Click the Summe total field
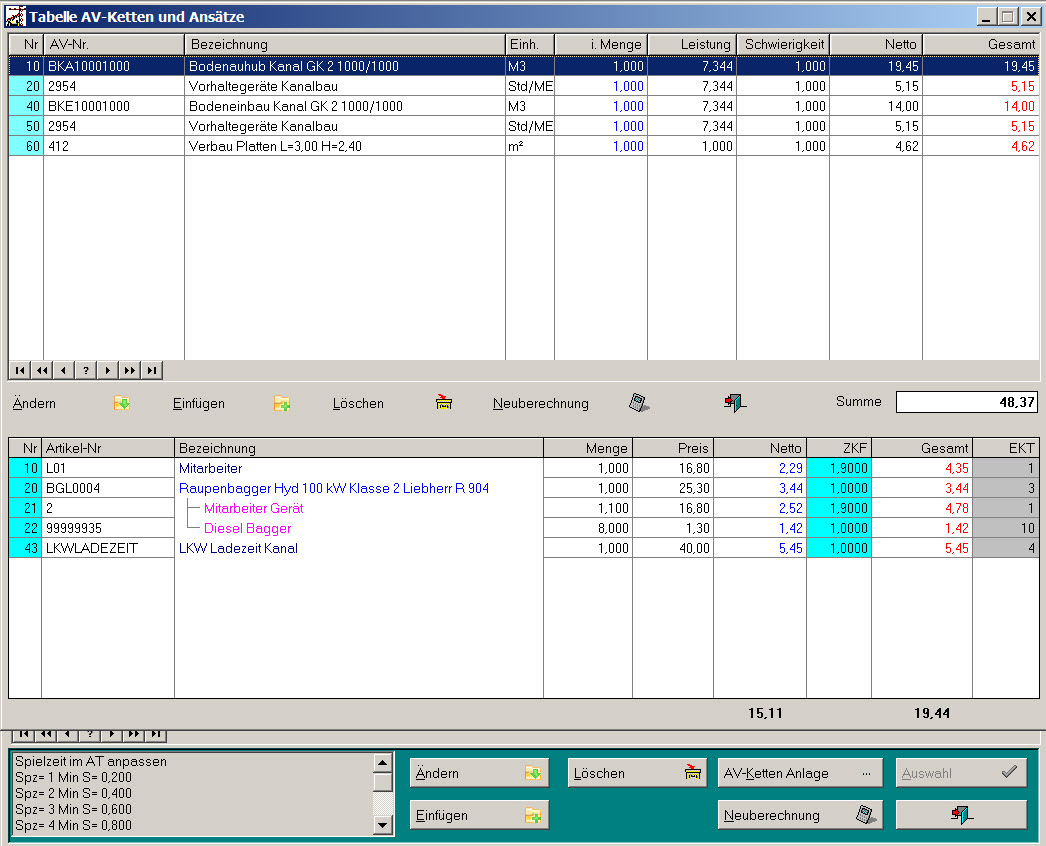This screenshot has width=1046, height=846. [x=966, y=402]
